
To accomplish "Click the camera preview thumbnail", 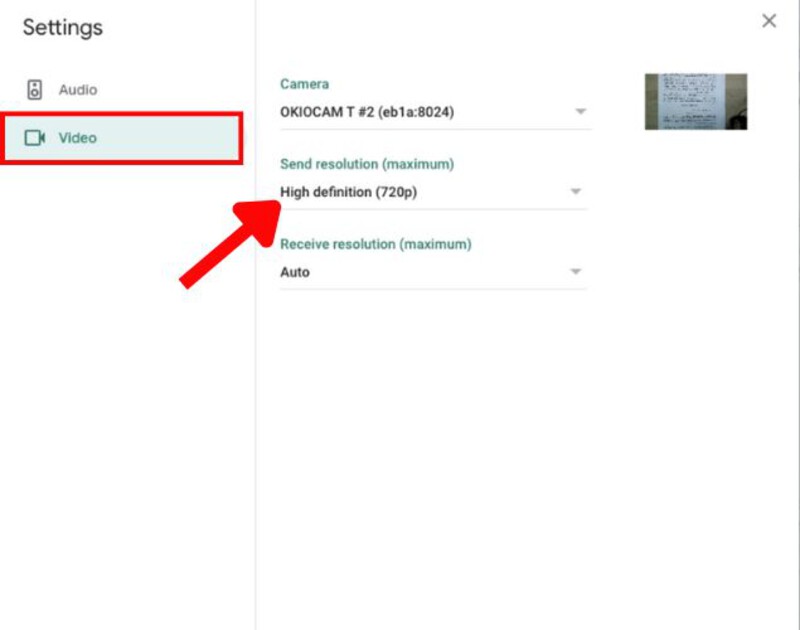I will tap(695, 101).
